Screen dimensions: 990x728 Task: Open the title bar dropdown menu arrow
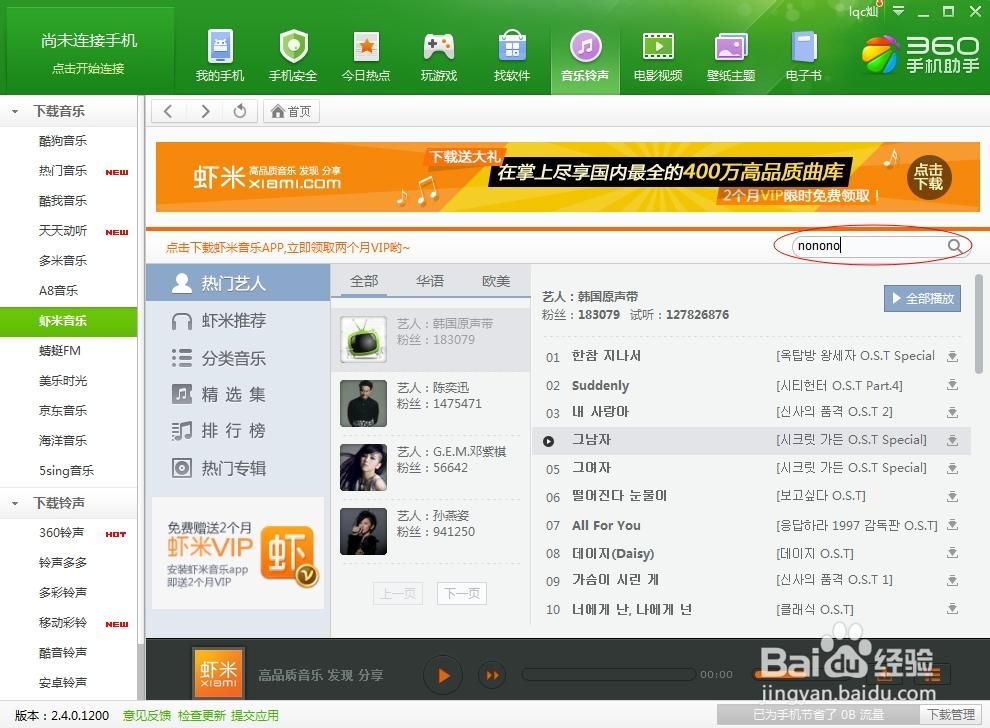898,11
